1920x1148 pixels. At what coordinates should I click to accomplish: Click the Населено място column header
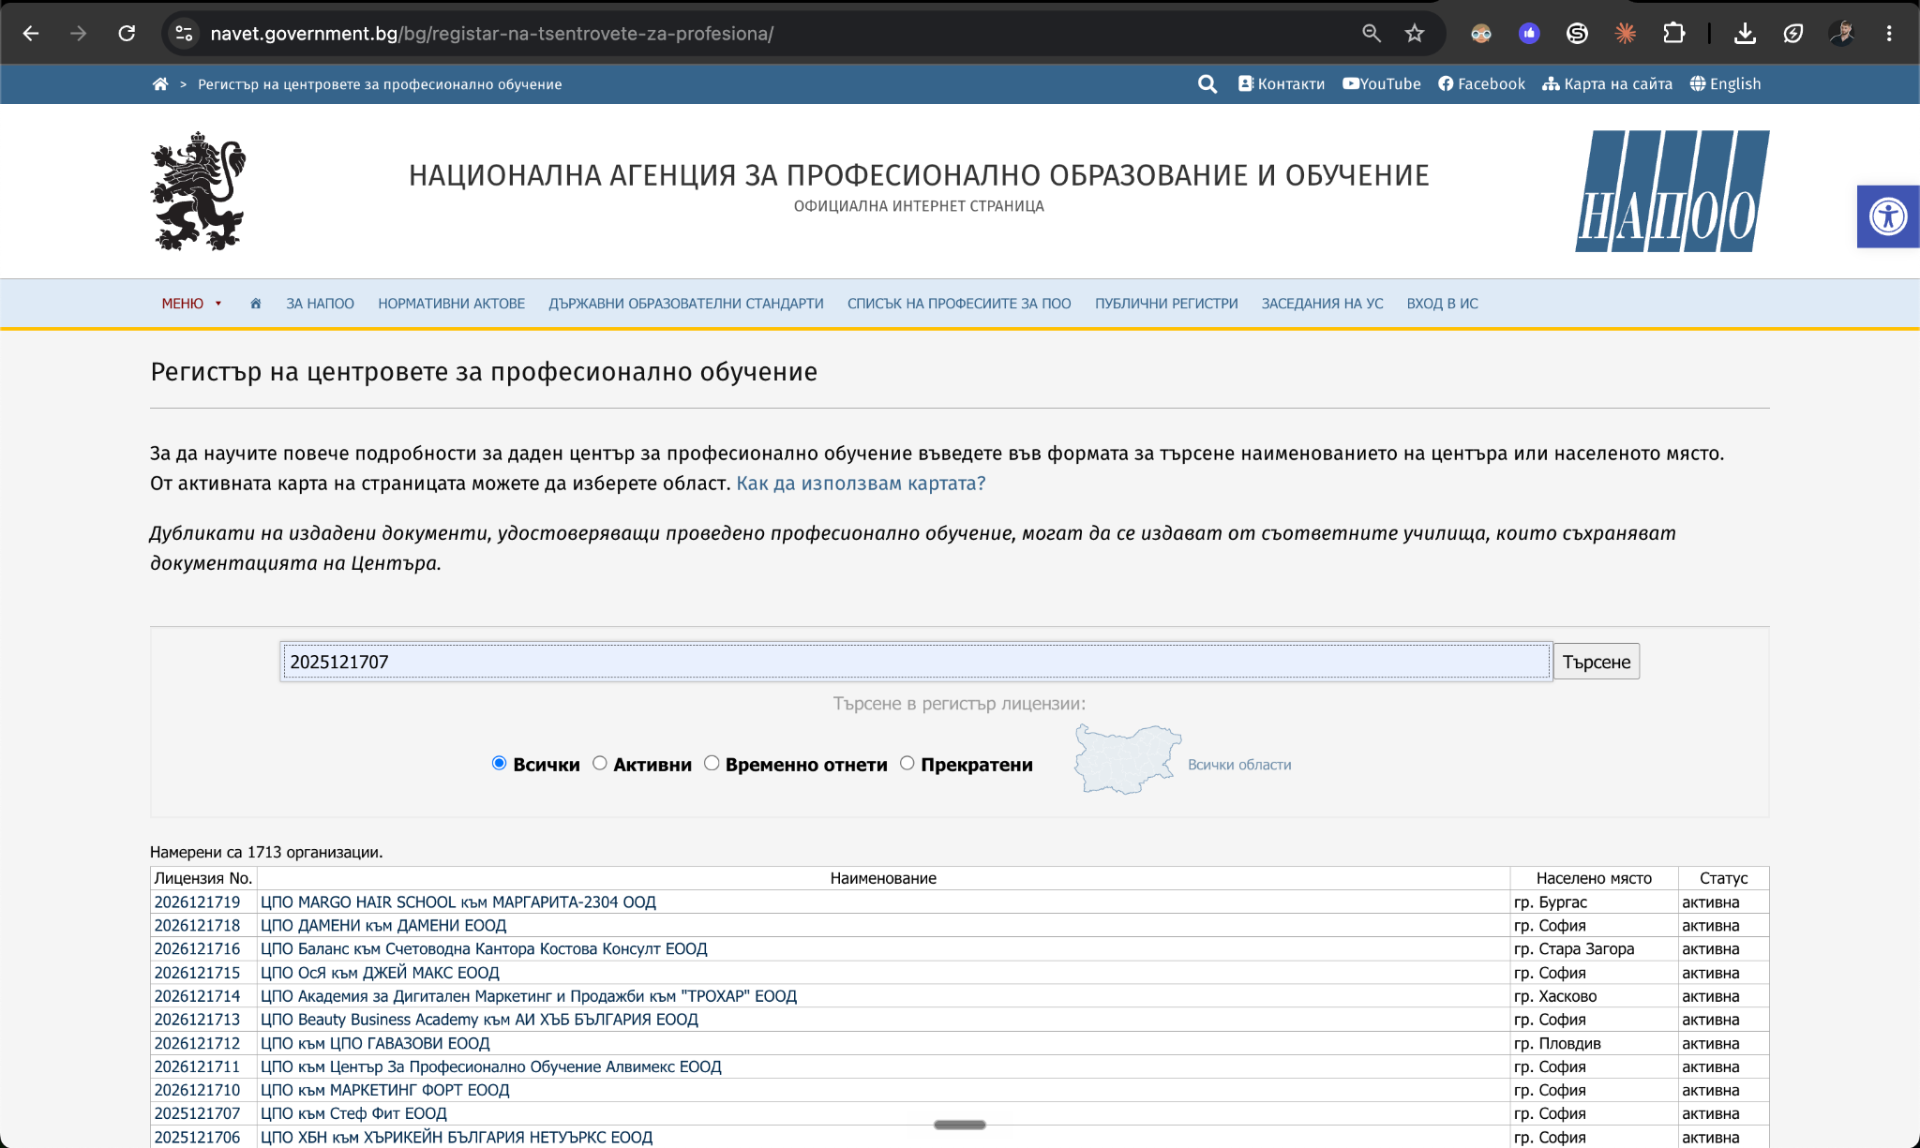[x=1593, y=878]
